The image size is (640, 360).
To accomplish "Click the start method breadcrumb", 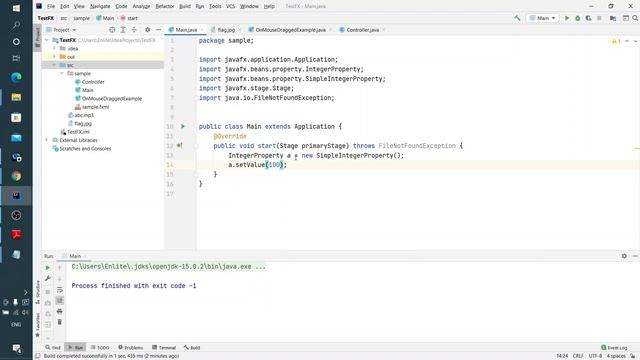I will coord(129,18).
